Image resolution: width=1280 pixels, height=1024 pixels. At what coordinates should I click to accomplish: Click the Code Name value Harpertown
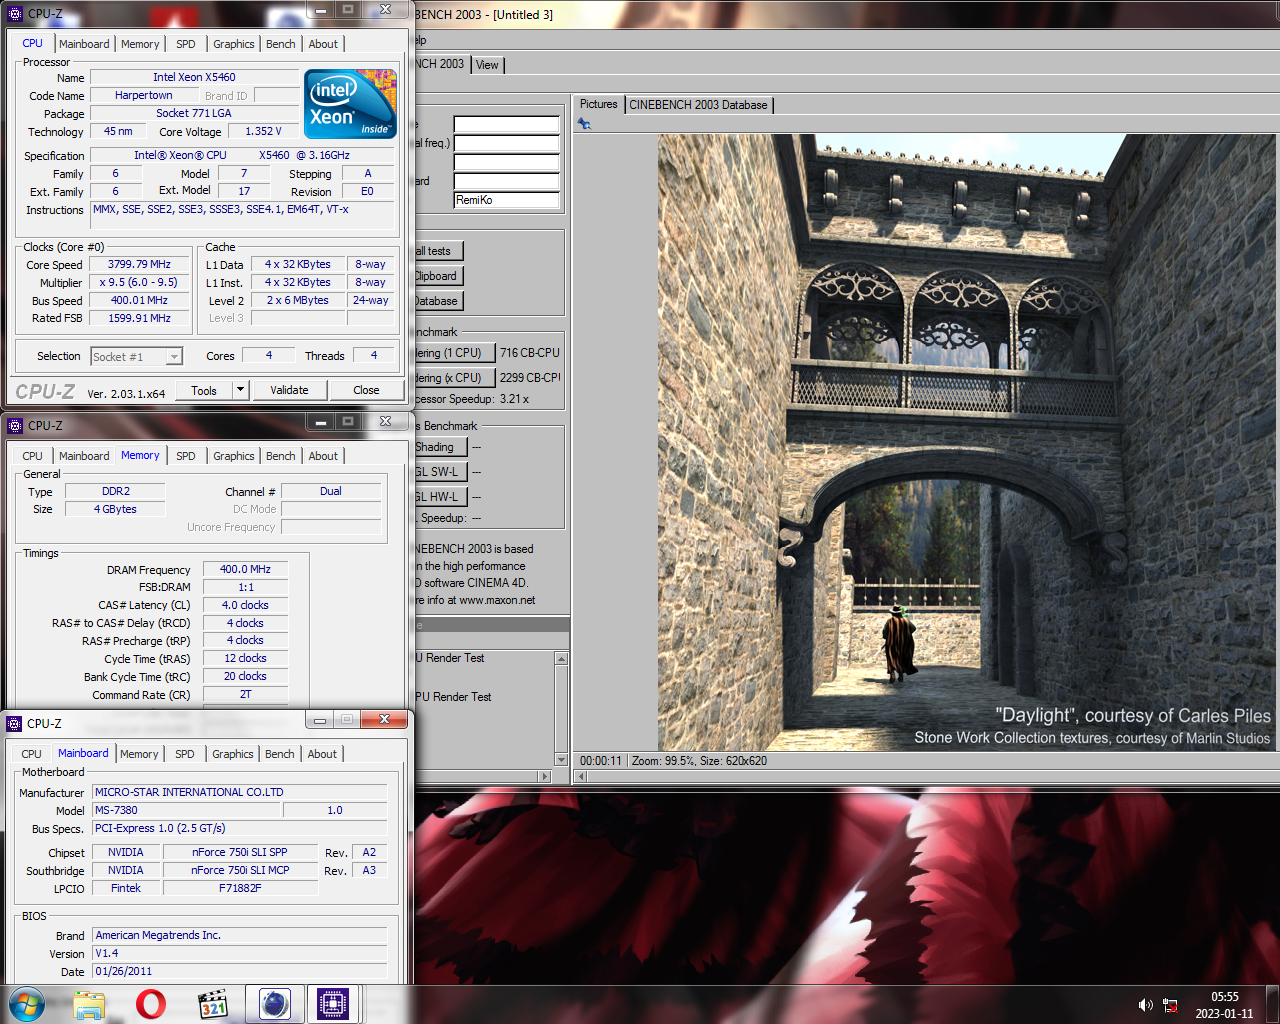pyautogui.click(x=143, y=95)
